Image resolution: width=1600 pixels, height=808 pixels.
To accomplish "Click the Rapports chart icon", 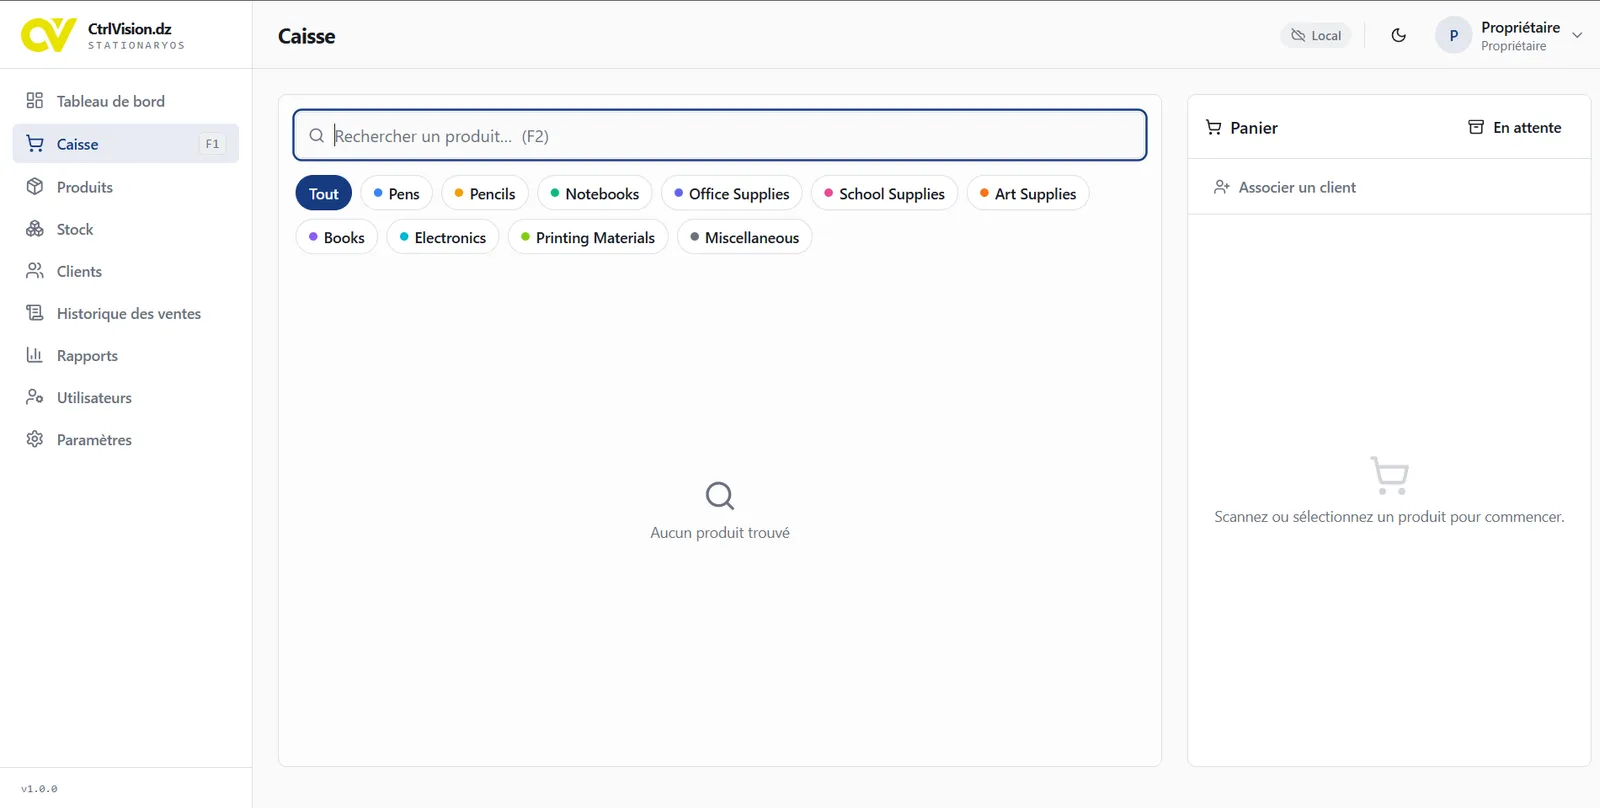I will 35,355.
